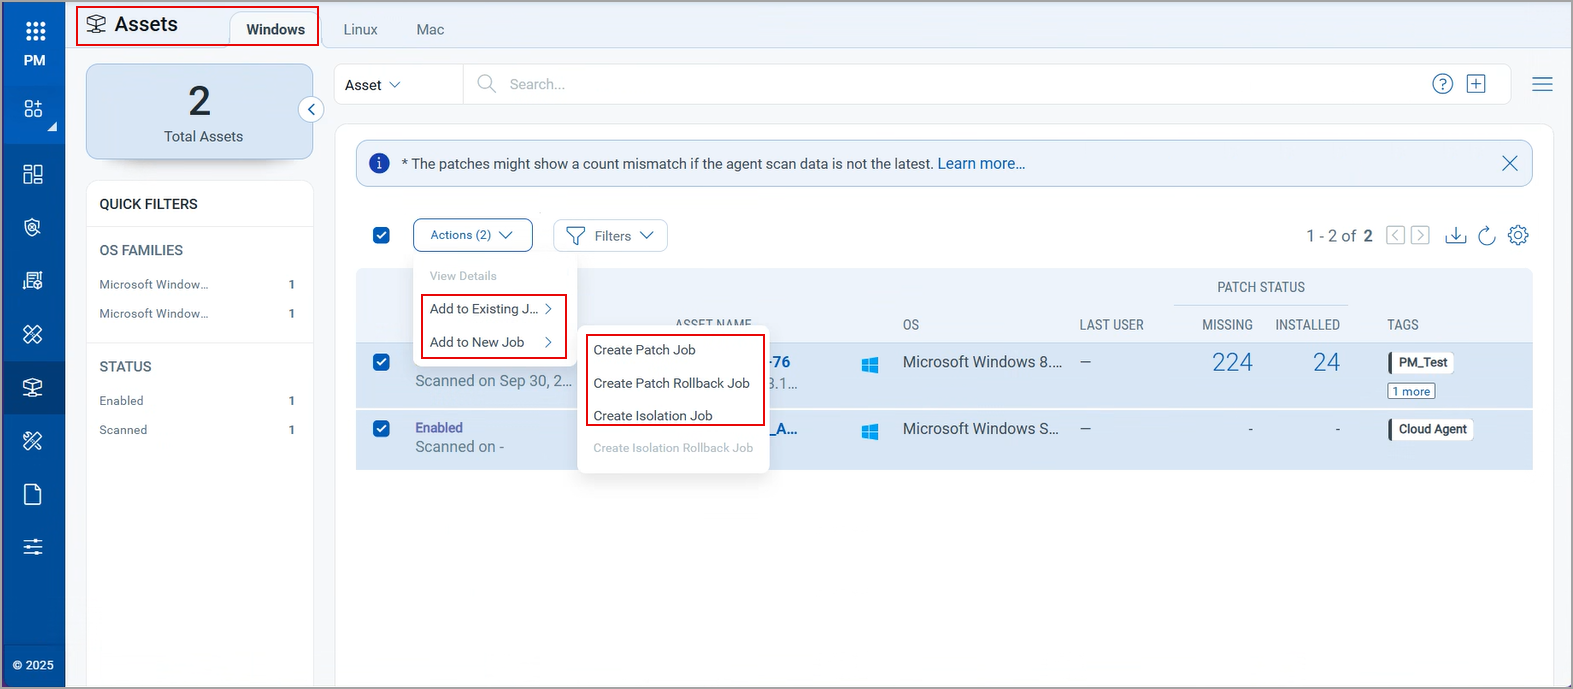Click the 1 more tags link
The image size is (1573, 689).
tap(1411, 391)
